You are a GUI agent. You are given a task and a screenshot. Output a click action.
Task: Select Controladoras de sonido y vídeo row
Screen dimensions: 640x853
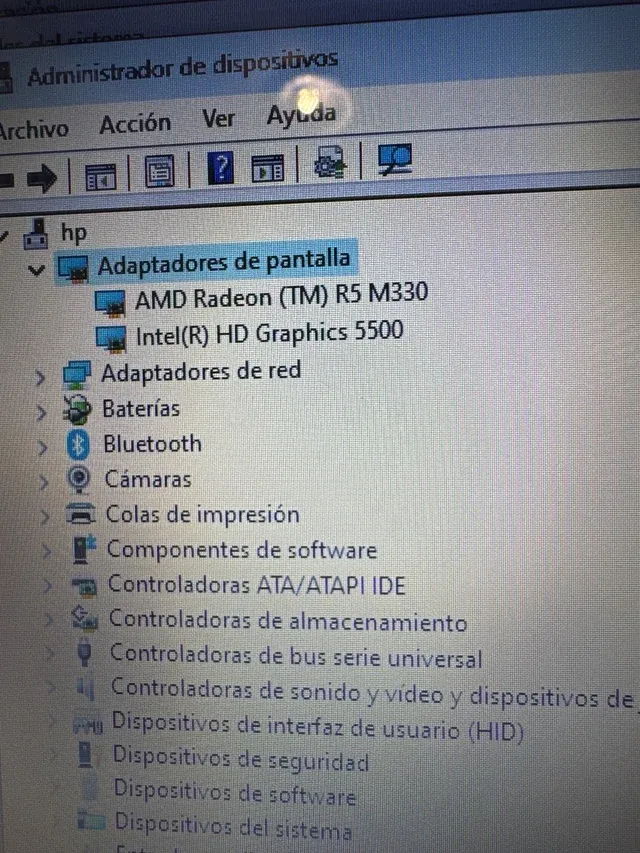372,694
